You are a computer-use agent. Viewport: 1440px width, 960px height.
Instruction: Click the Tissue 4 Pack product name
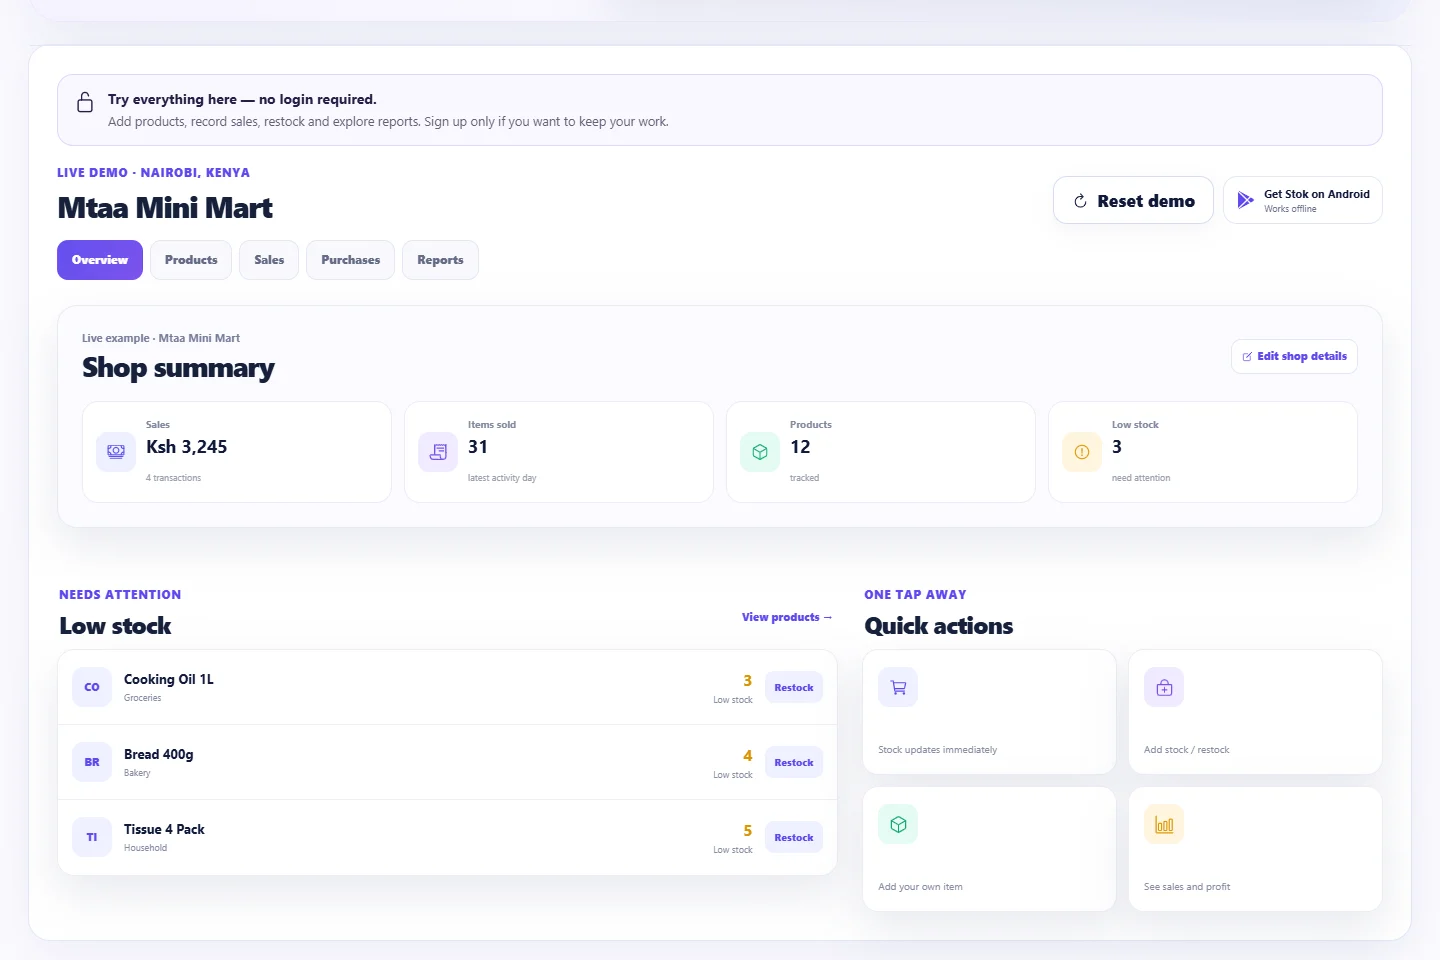click(164, 829)
